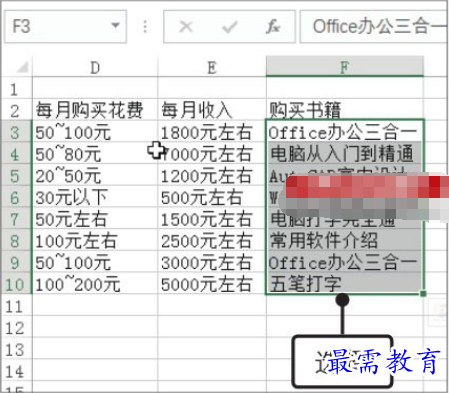
Task: Click the formula bar text Office办公三合一
Action: pos(380,26)
